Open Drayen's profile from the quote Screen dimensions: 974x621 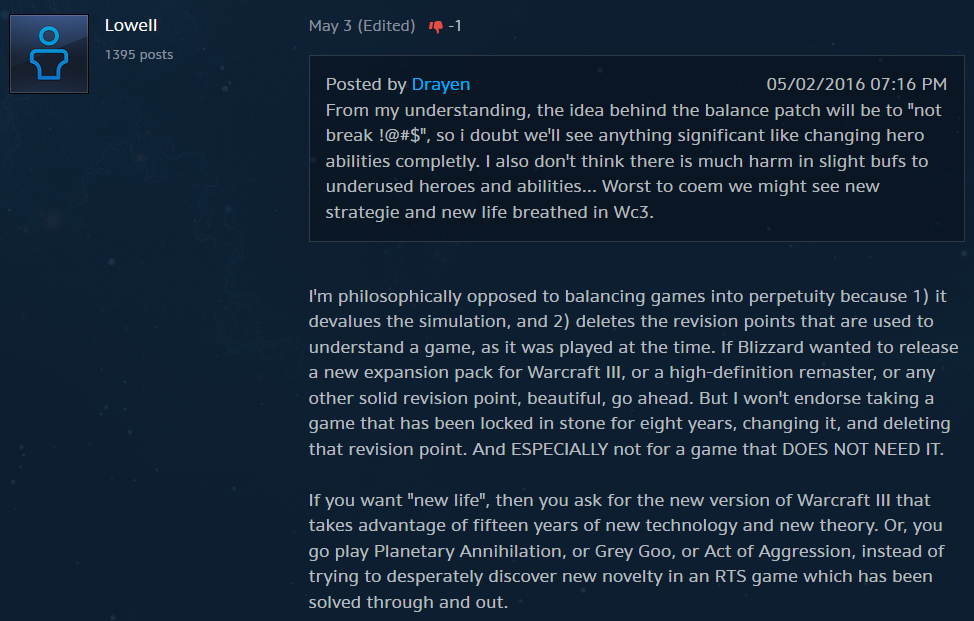click(x=441, y=84)
